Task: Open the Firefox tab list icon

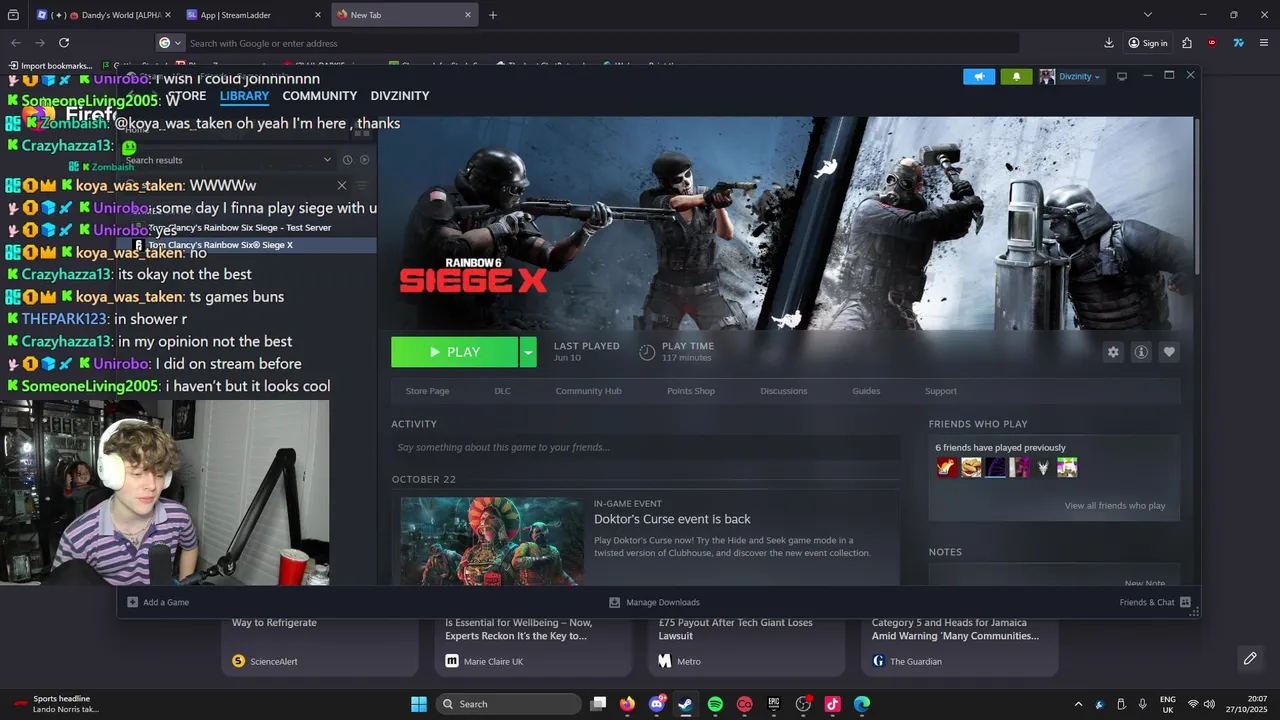Action: click(13, 15)
